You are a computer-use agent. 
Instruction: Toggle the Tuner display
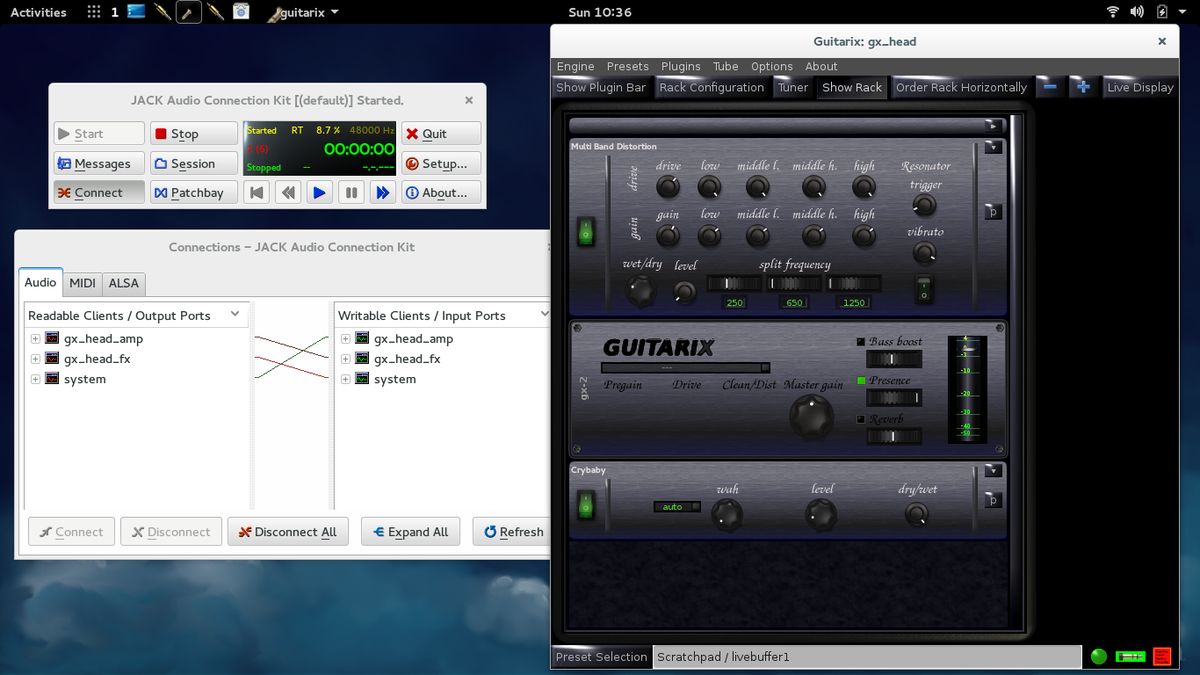pyautogui.click(x=793, y=87)
